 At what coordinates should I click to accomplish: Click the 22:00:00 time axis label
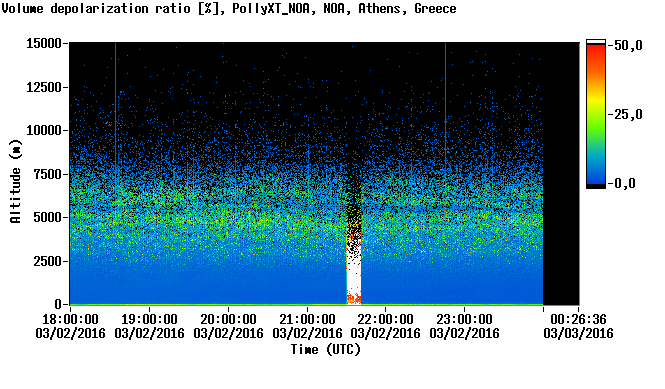click(x=385, y=319)
